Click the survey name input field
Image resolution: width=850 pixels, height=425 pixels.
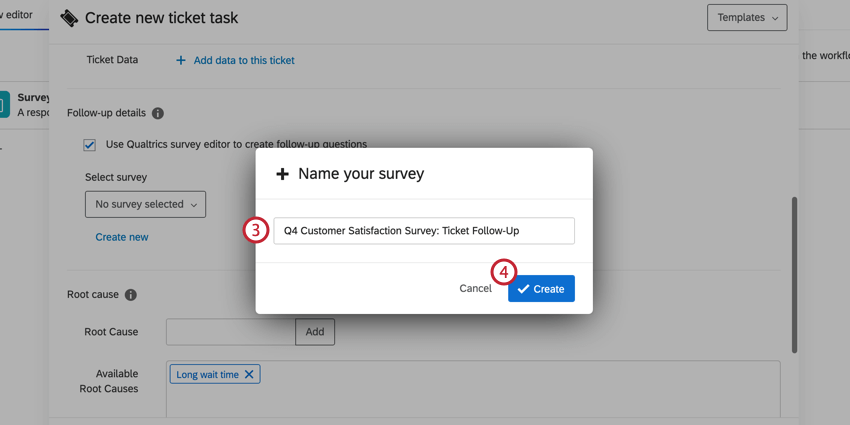click(x=424, y=231)
